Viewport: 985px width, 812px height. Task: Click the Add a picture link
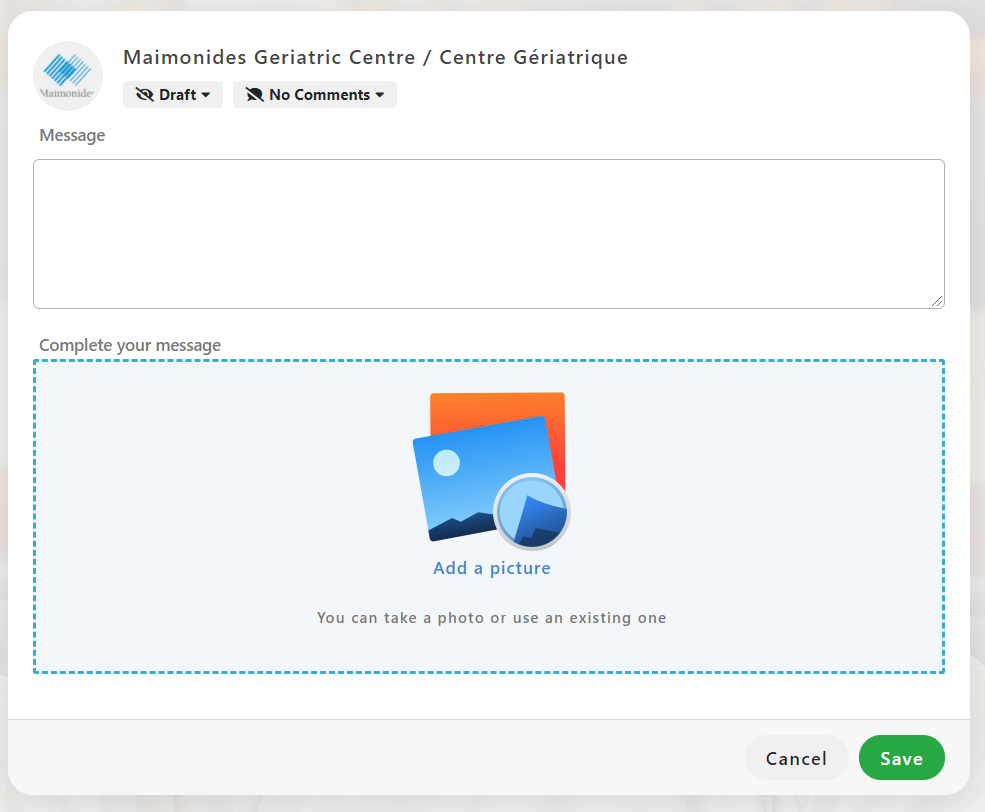pyautogui.click(x=491, y=568)
